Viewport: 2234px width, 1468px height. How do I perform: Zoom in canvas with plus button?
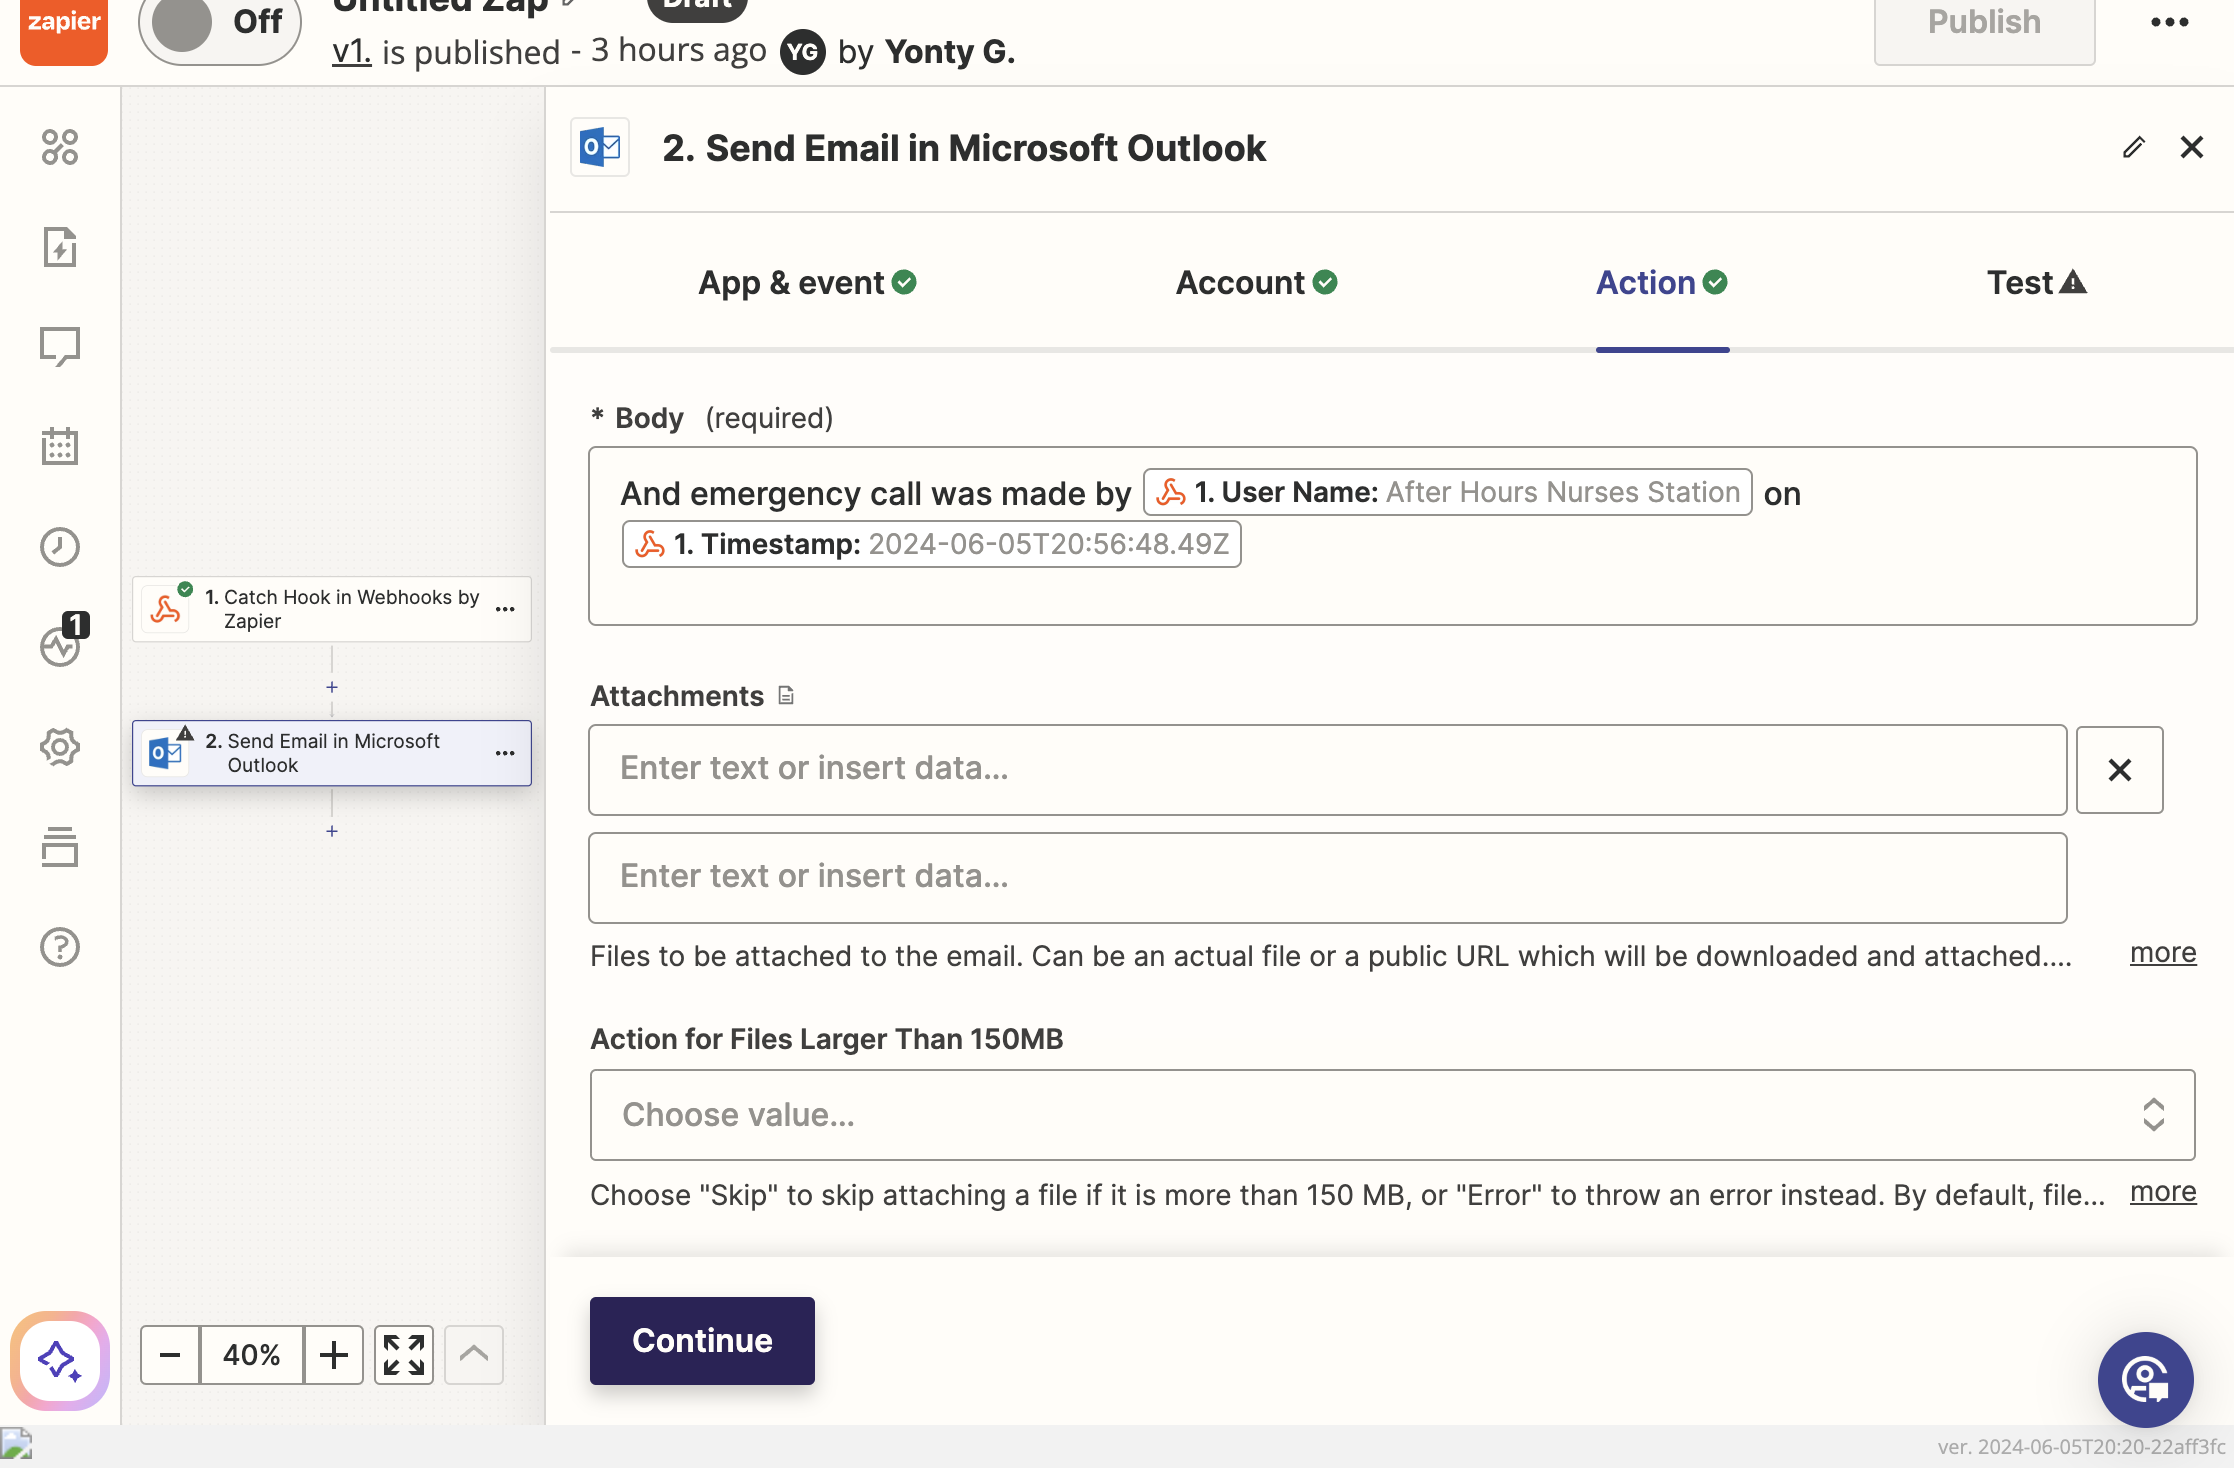[x=334, y=1355]
